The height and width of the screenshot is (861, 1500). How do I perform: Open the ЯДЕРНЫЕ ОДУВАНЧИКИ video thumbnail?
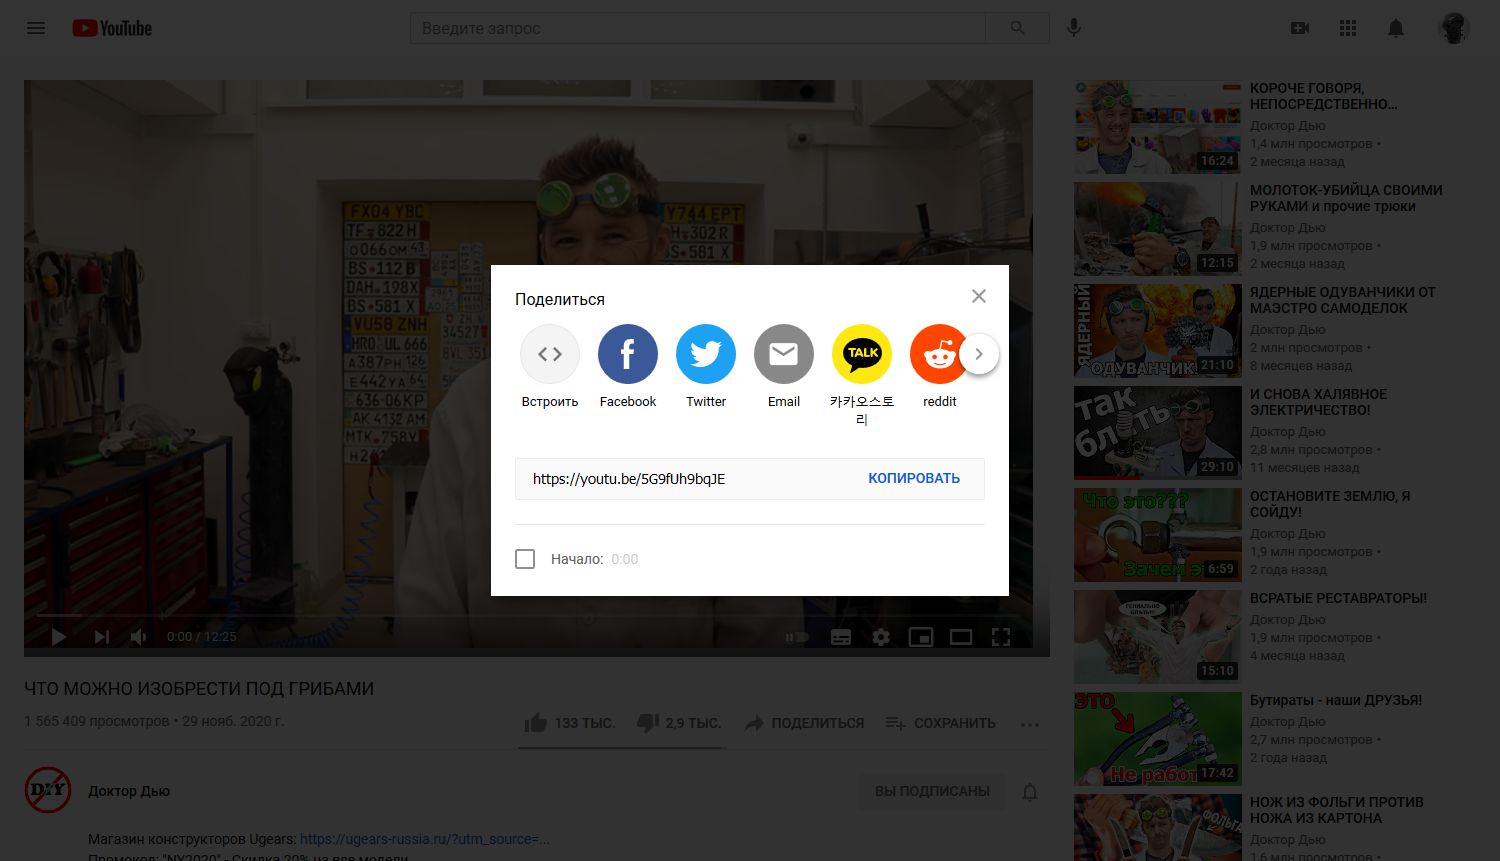pos(1158,331)
